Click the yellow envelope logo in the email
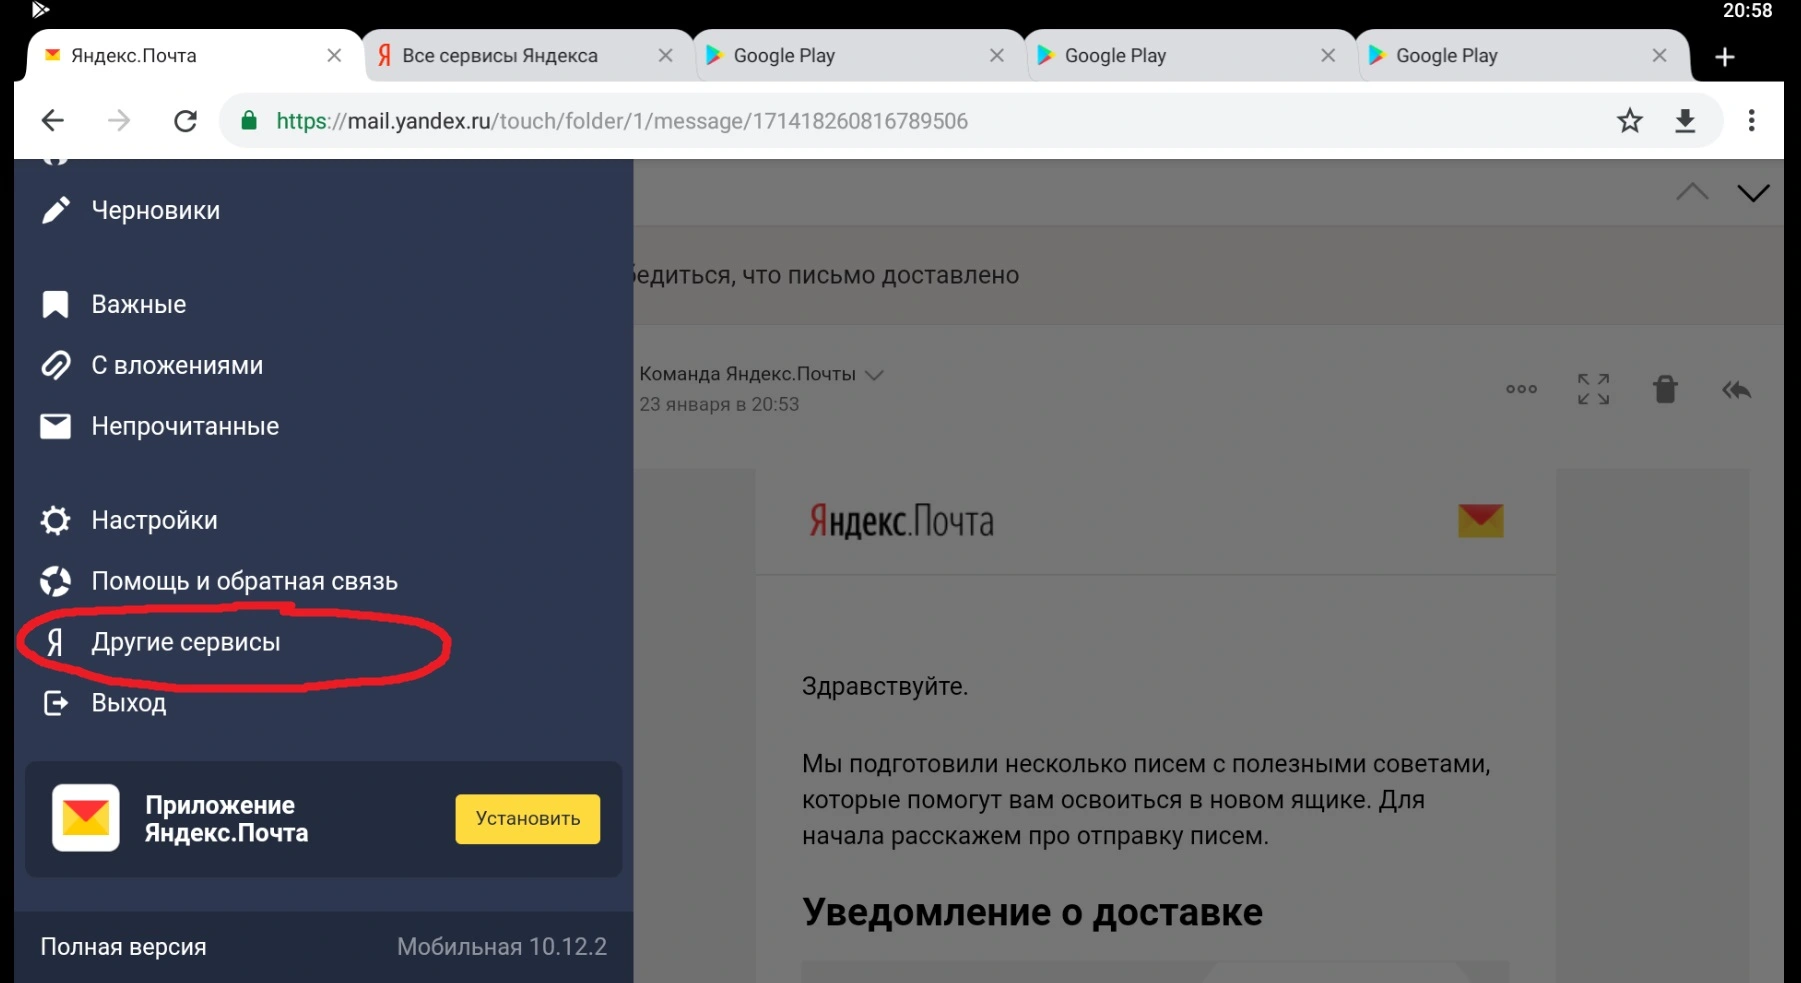This screenshot has width=1801, height=983. (1481, 520)
